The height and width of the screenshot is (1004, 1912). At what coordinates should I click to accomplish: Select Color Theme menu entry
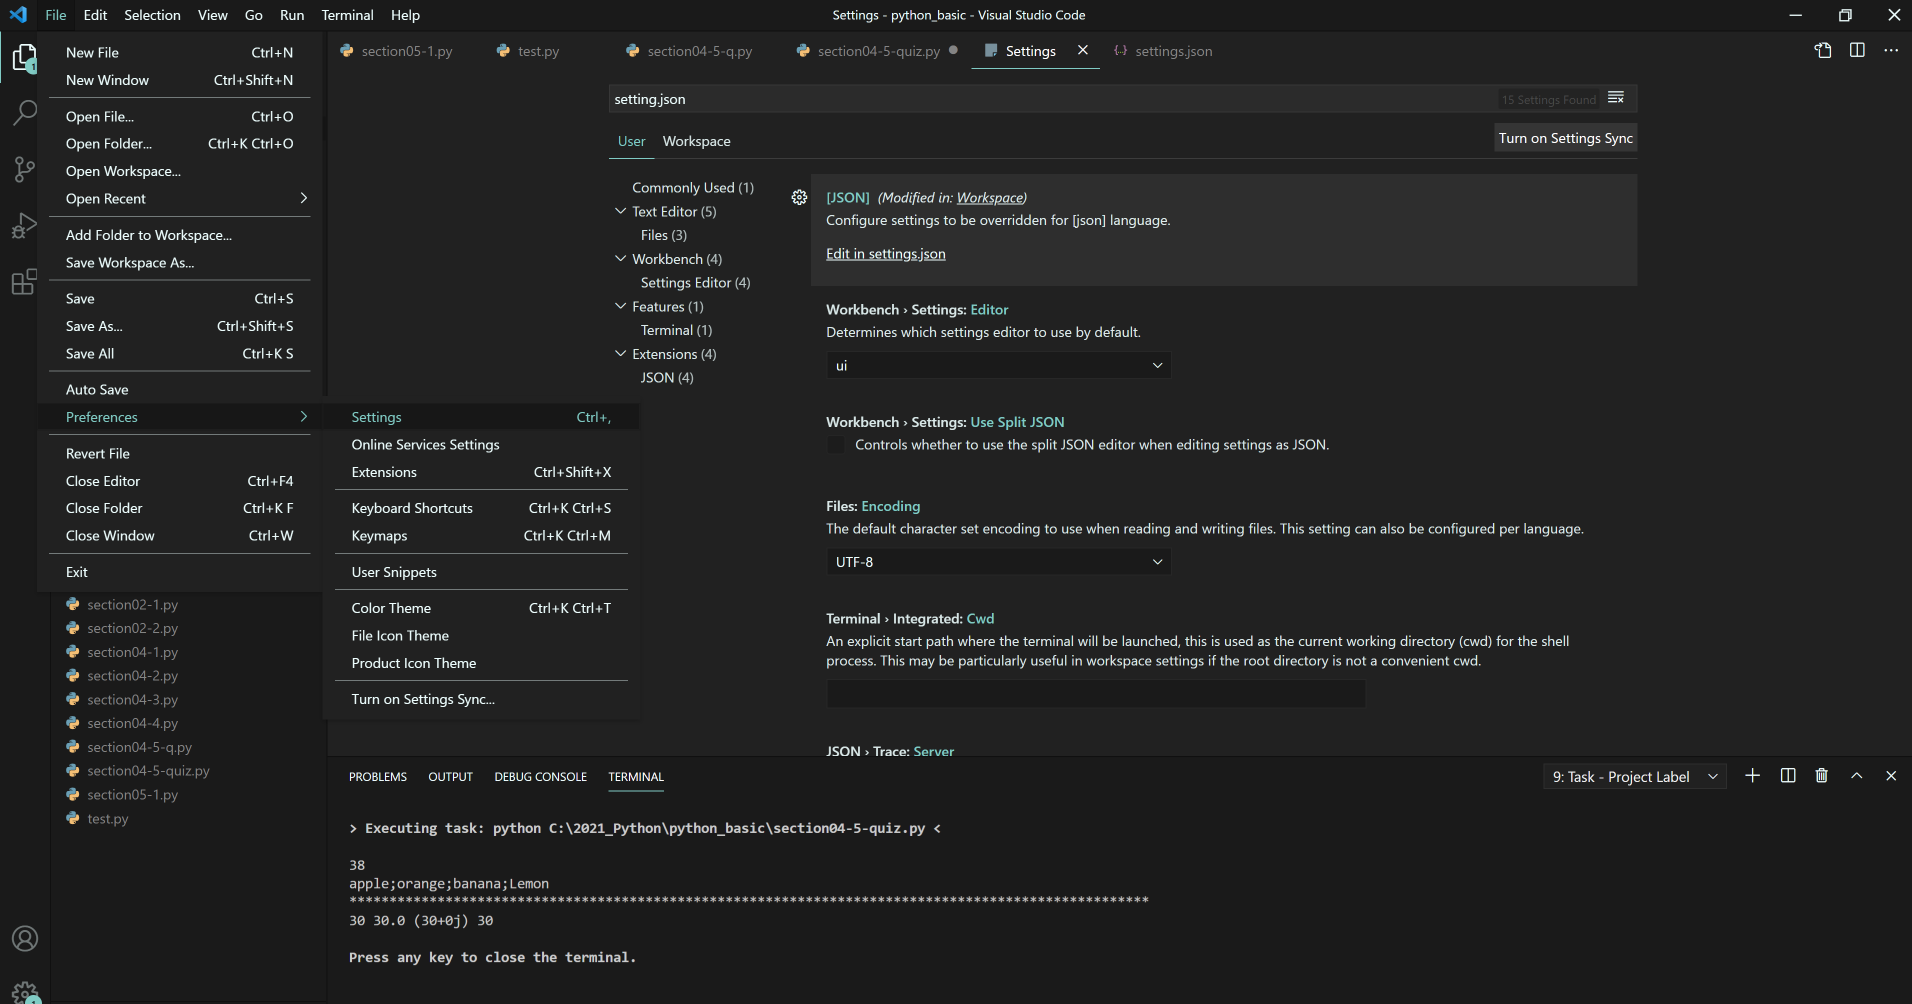pyautogui.click(x=481, y=608)
